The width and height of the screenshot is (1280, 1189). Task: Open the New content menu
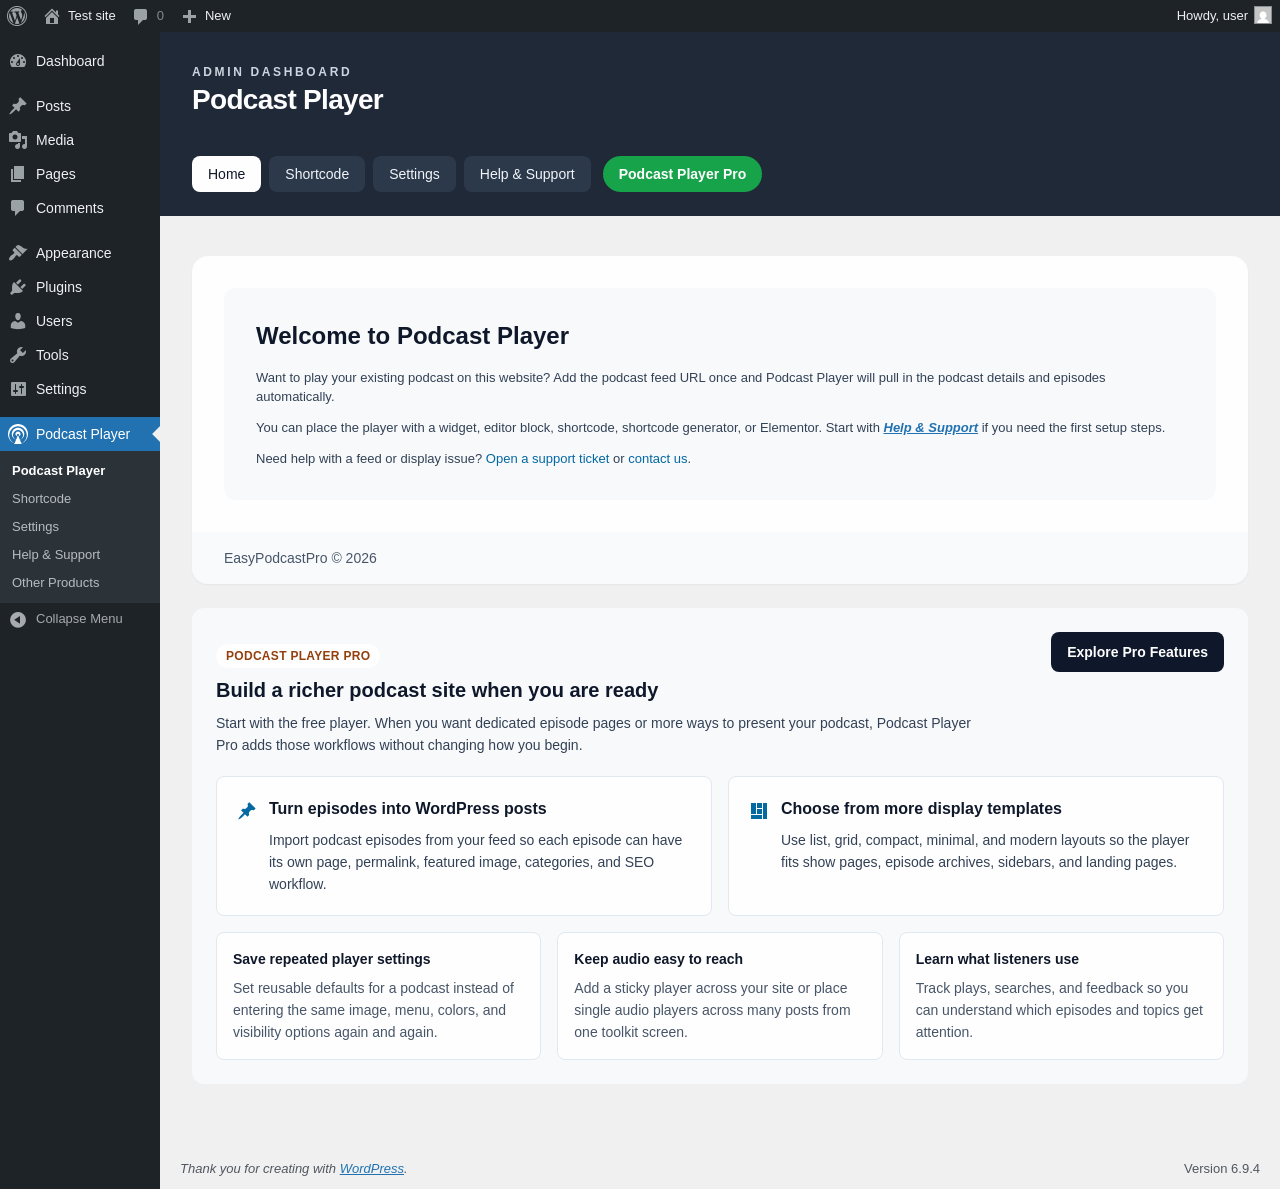[x=207, y=16]
